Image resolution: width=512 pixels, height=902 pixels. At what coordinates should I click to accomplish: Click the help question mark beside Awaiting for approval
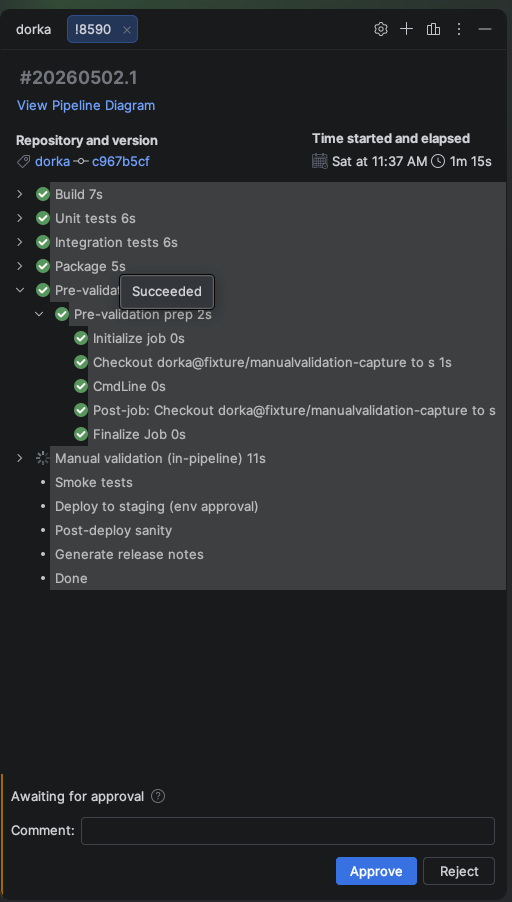click(158, 796)
